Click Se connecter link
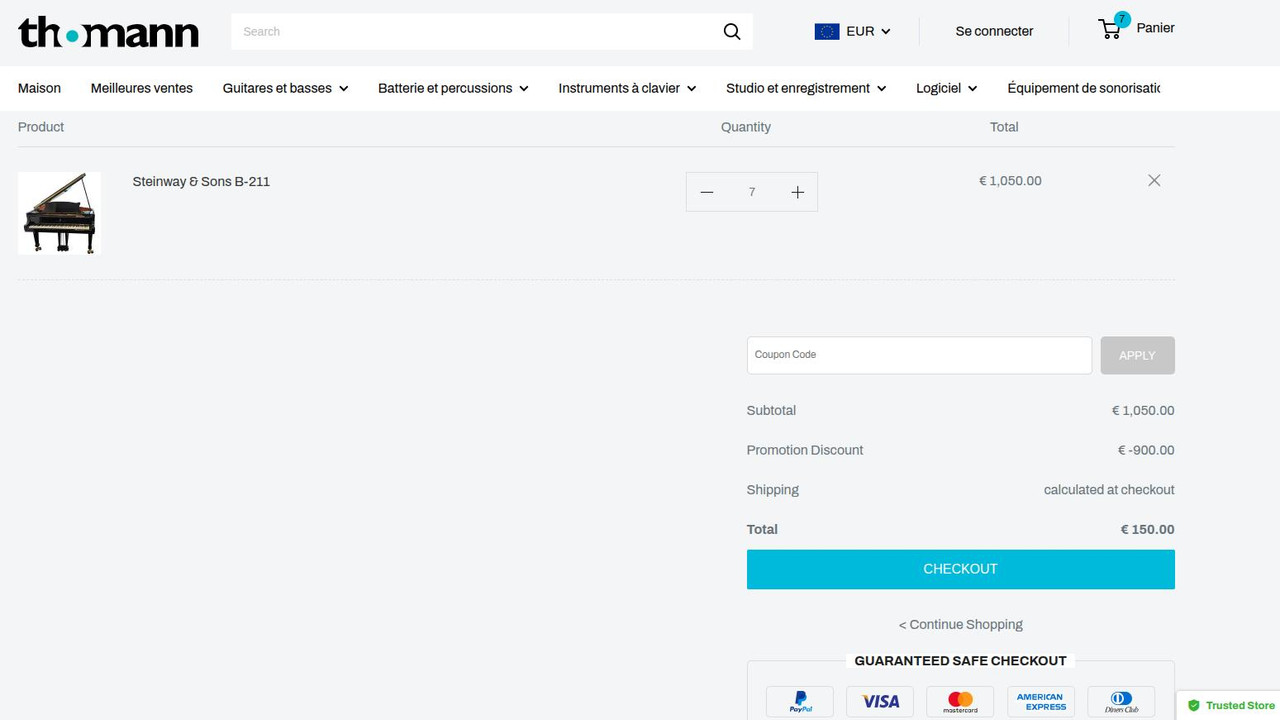The width and height of the screenshot is (1280, 720). coord(994,31)
